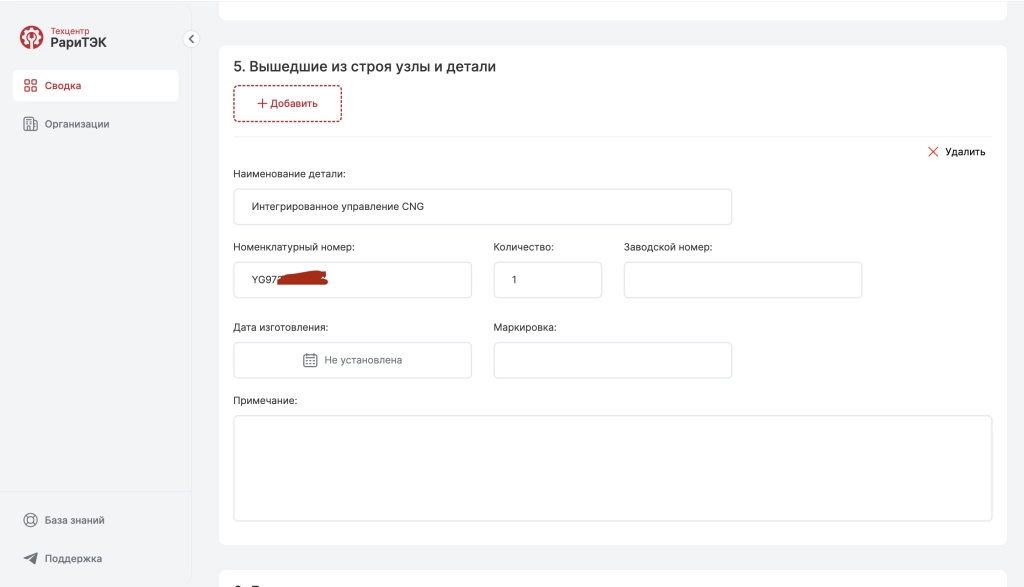Click the Количество input showing 1

547,279
